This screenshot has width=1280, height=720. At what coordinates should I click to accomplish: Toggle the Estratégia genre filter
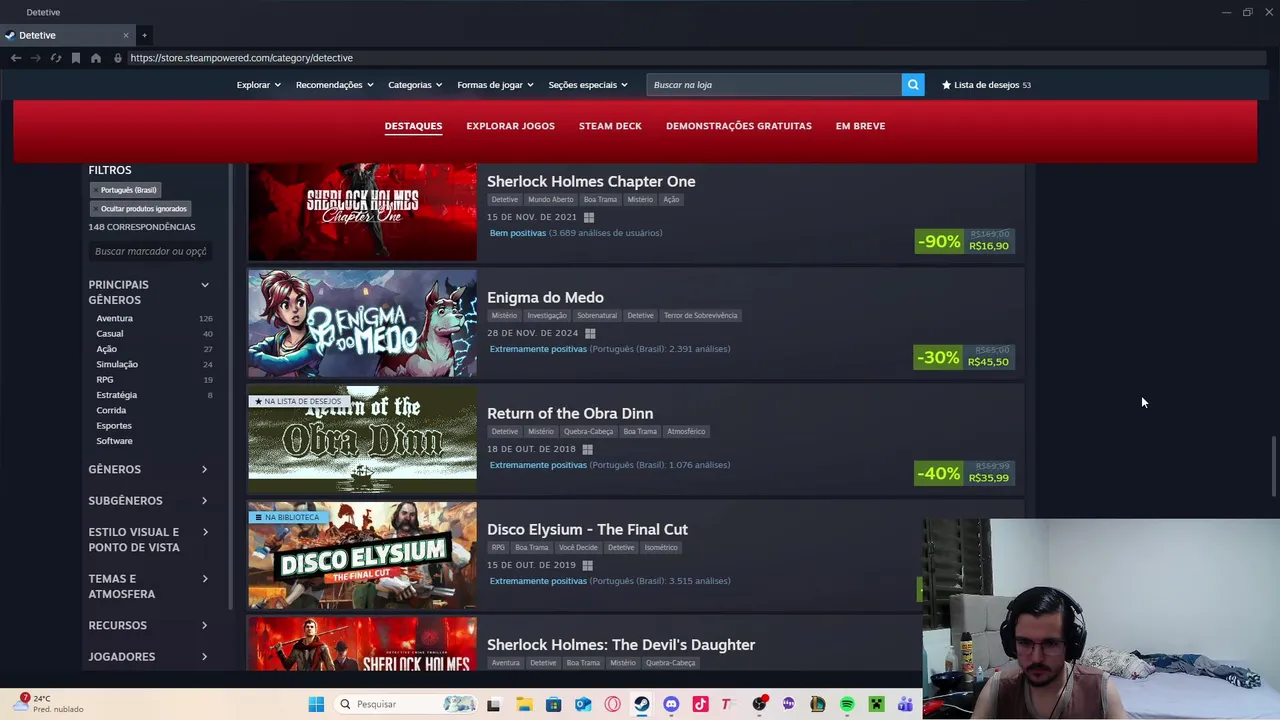point(117,395)
